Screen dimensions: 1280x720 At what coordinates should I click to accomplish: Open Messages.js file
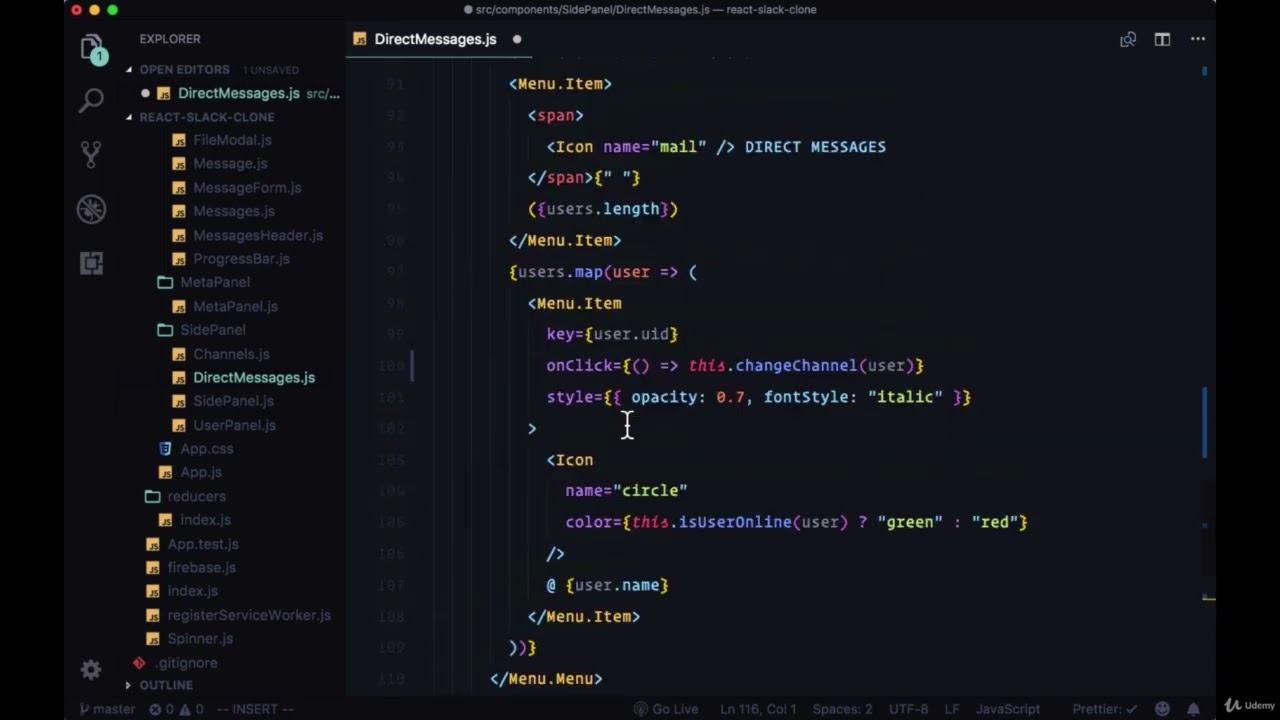tap(233, 211)
